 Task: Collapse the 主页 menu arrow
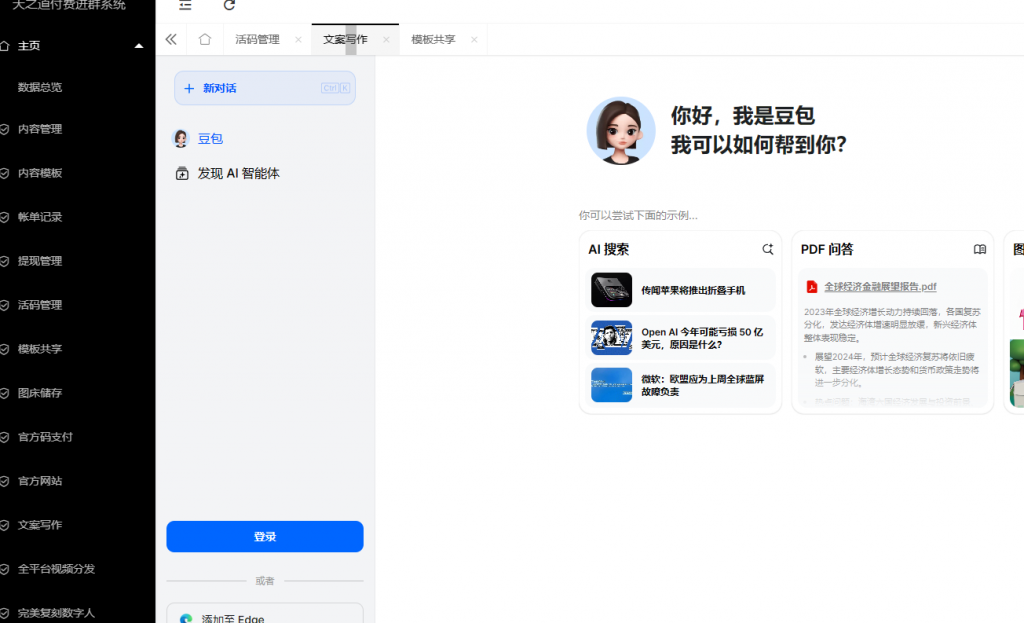coord(139,46)
